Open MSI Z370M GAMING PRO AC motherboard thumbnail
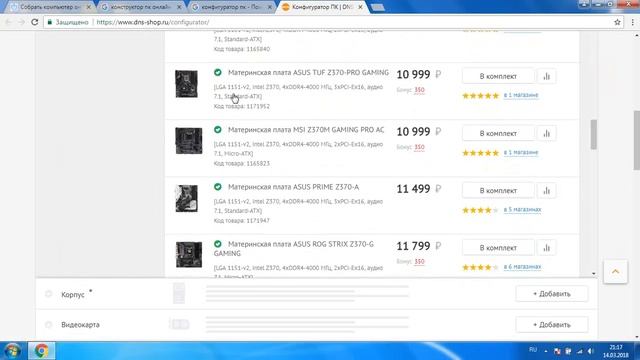640x360 pixels. (x=189, y=141)
